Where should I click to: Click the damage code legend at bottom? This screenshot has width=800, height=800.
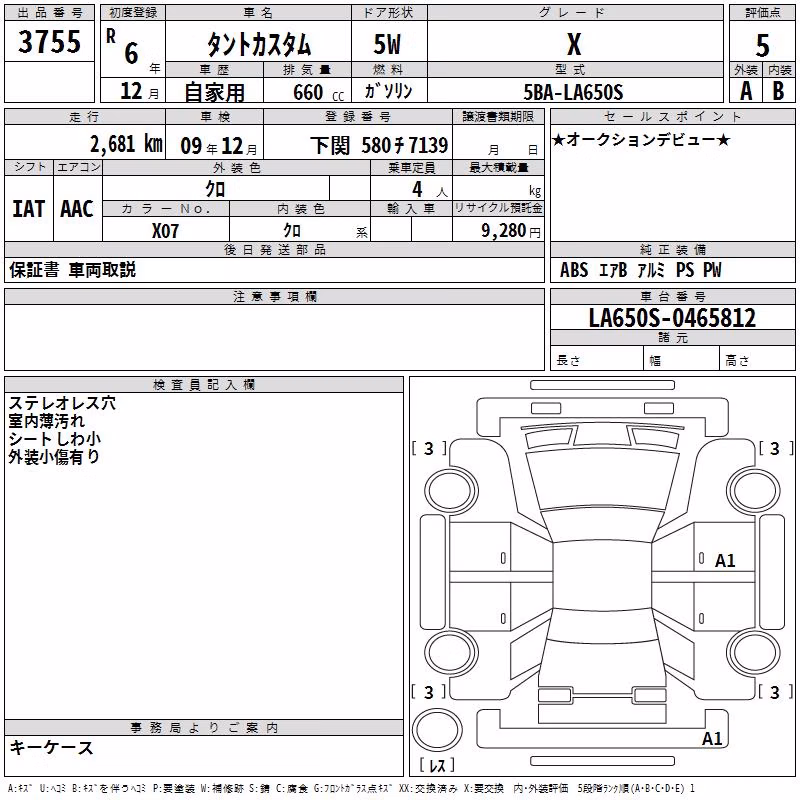351,788
